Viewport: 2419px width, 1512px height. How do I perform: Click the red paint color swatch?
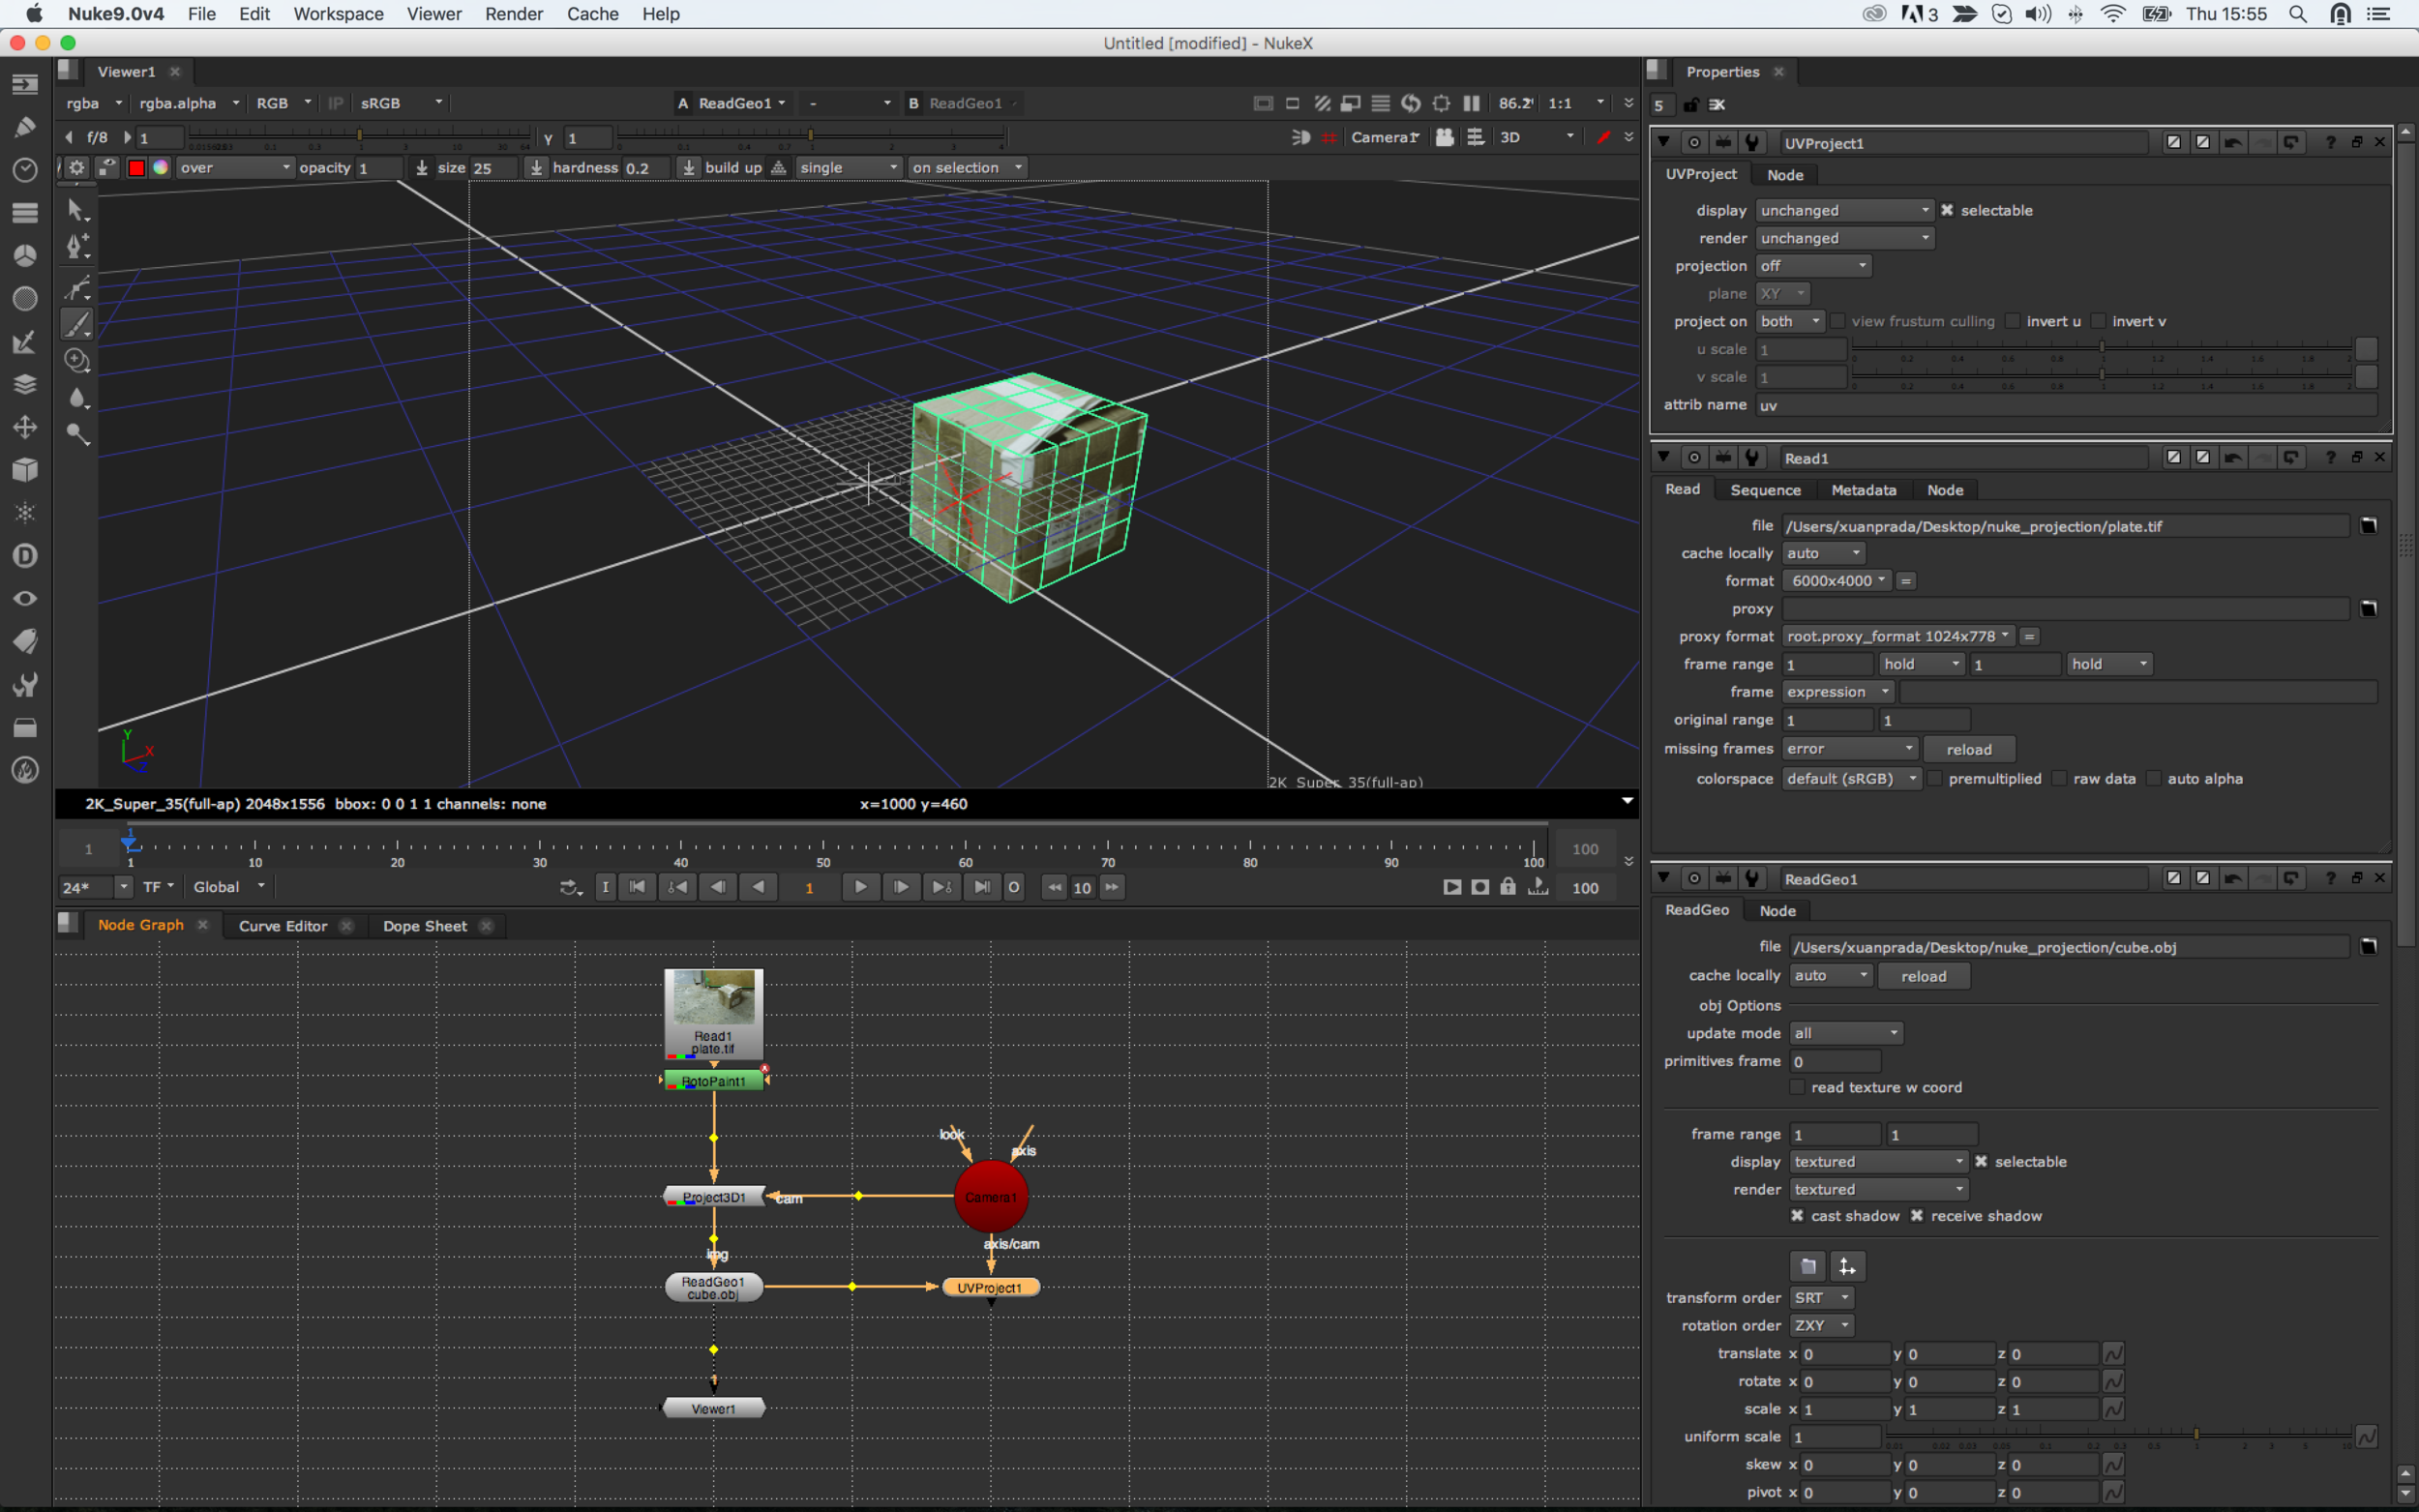coord(136,168)
